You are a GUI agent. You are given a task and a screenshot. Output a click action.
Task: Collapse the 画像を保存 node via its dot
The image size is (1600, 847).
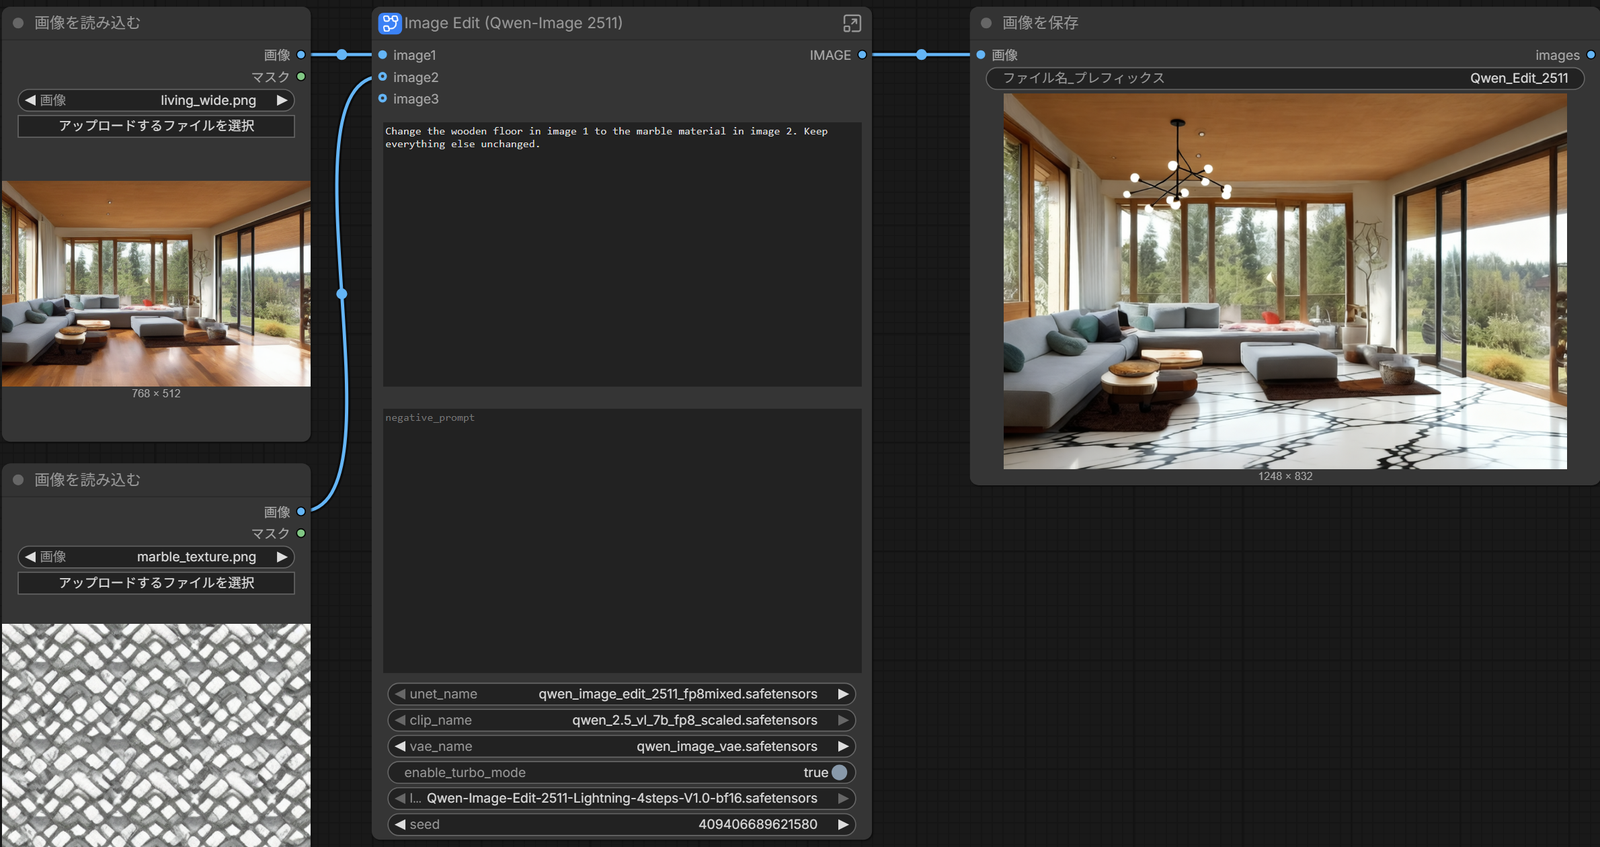986,23
